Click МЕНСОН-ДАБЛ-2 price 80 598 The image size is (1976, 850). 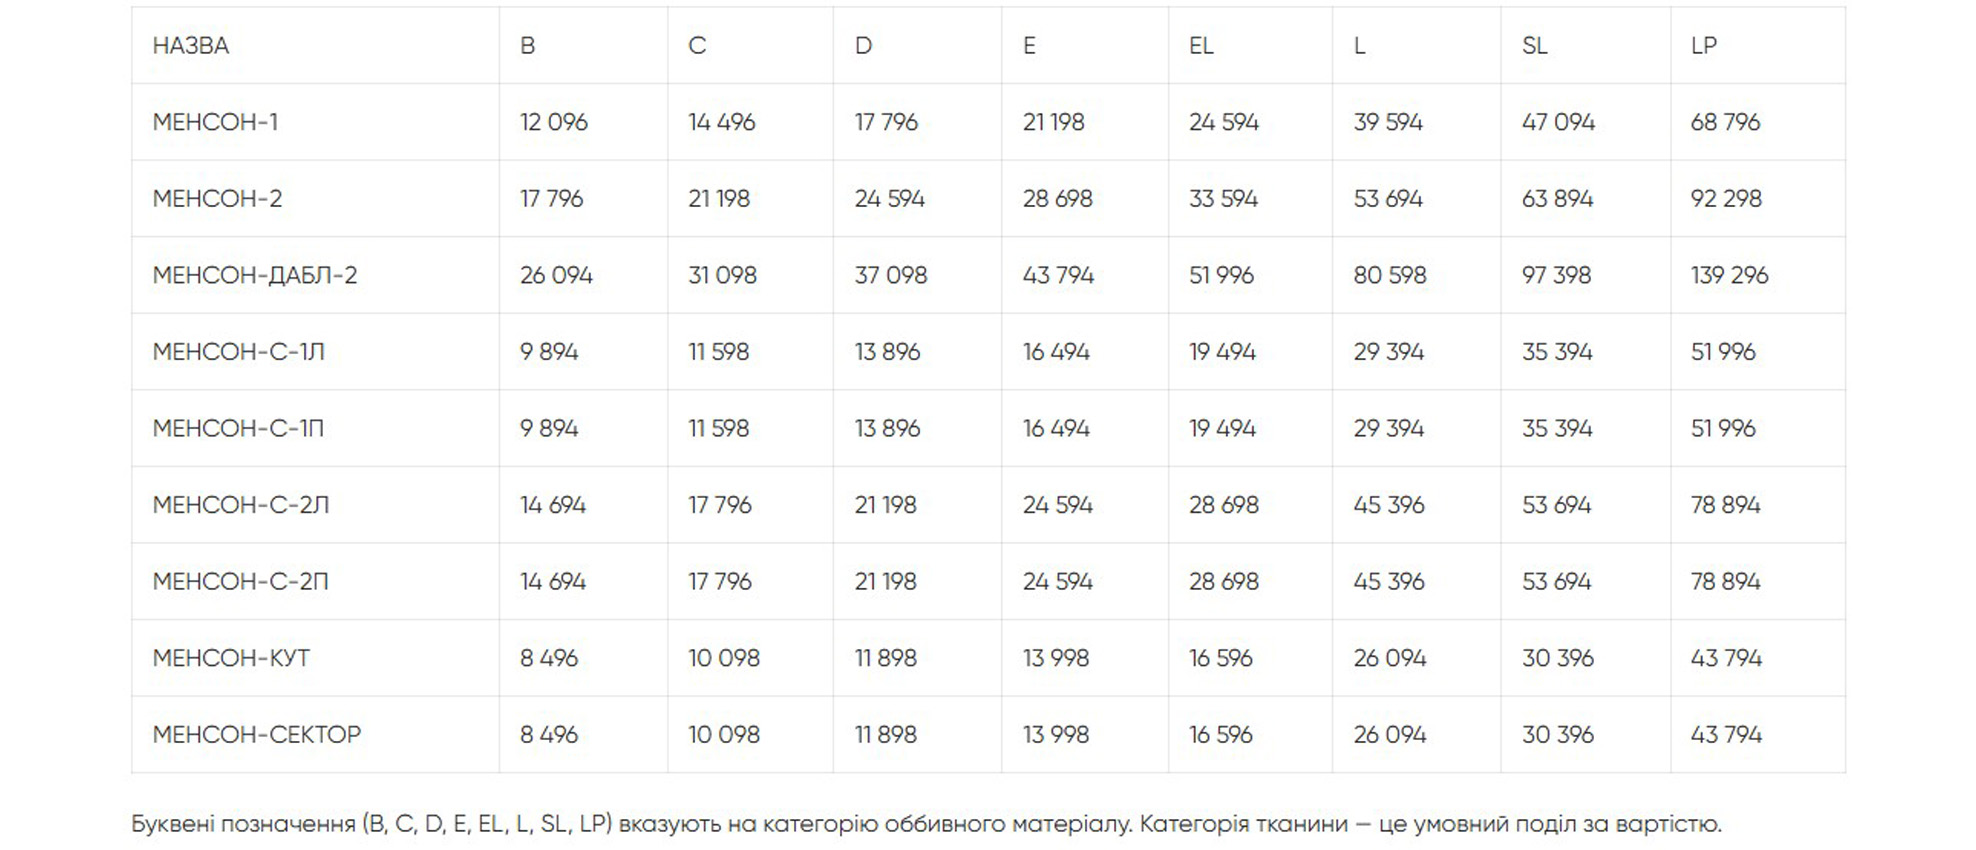point(1390,275)
